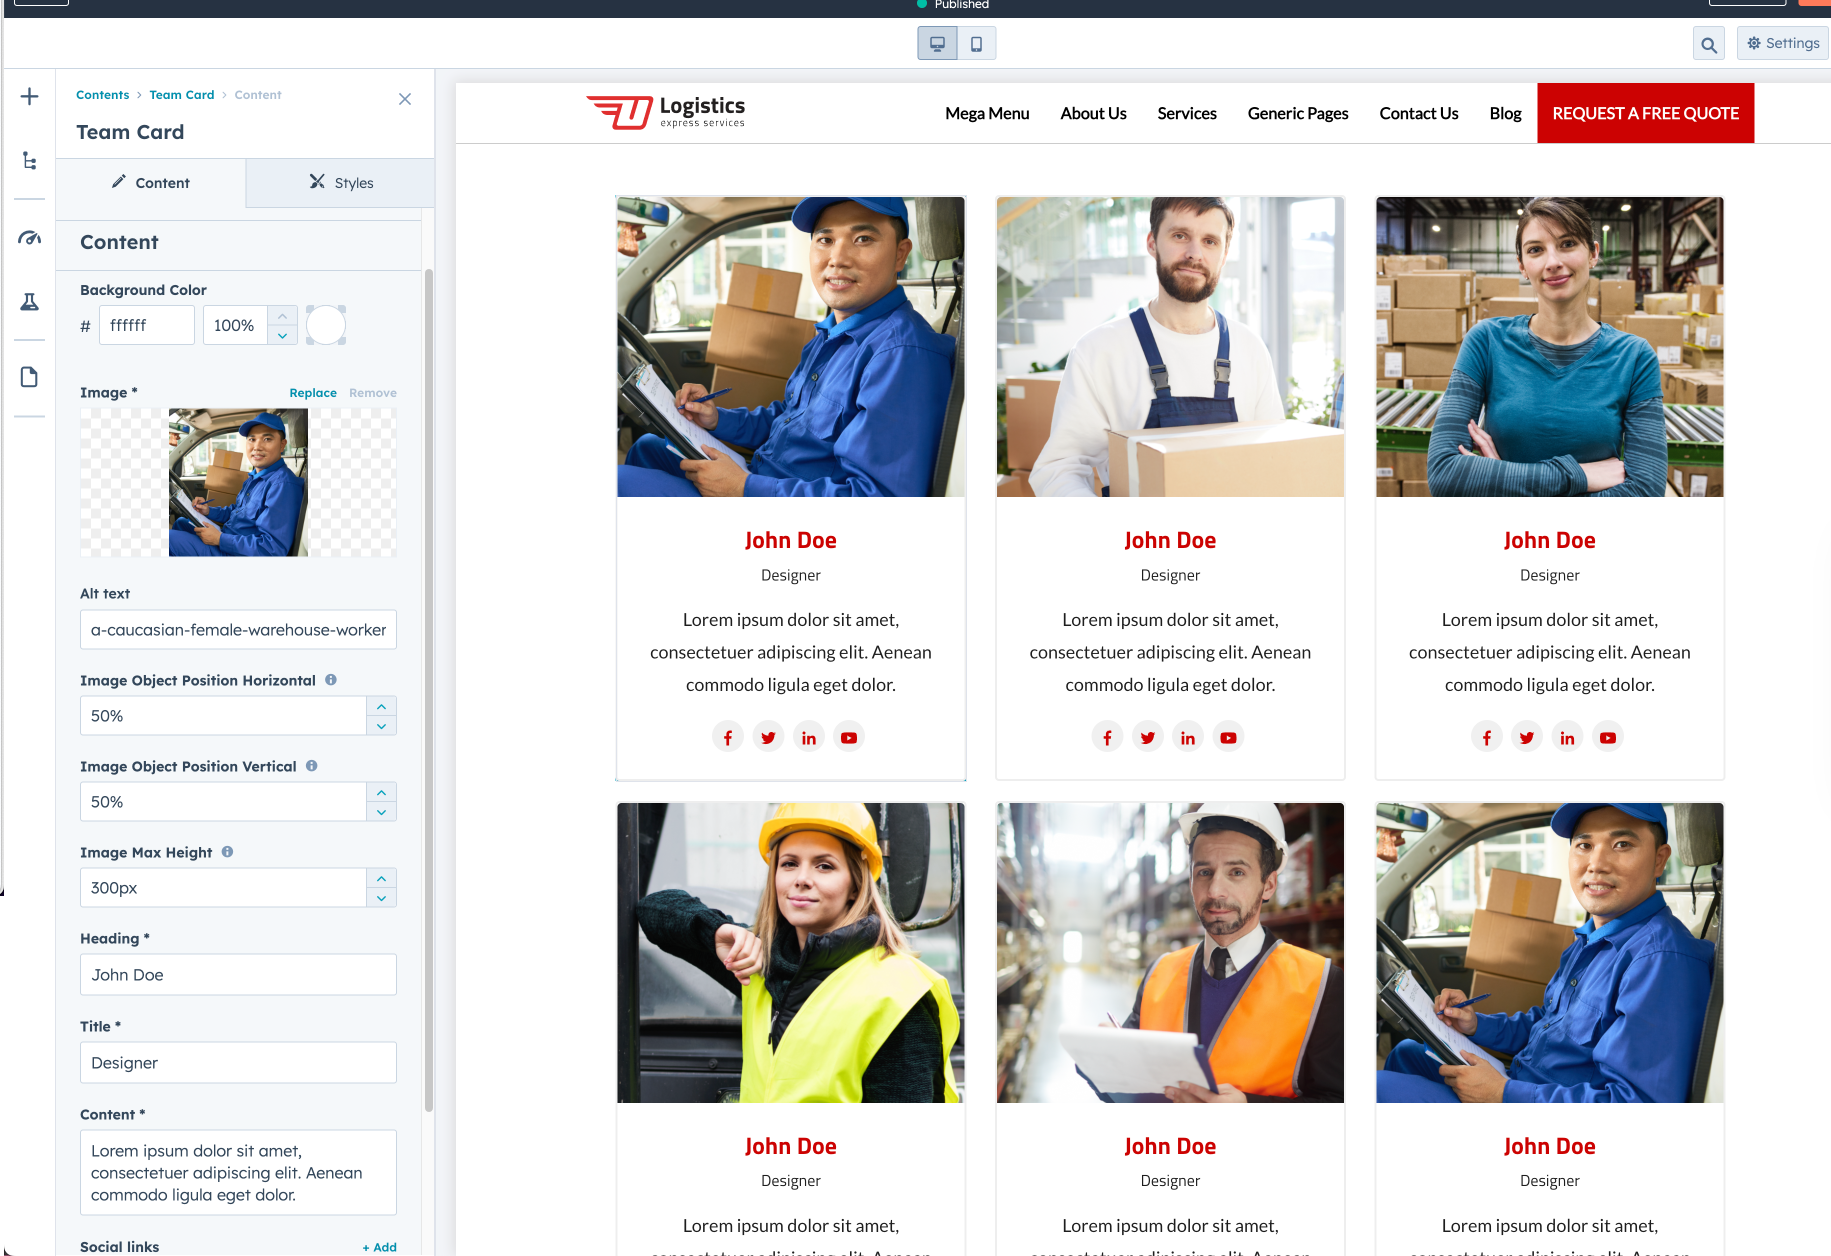Switch to the Styles tab

[x=340, y=183]
